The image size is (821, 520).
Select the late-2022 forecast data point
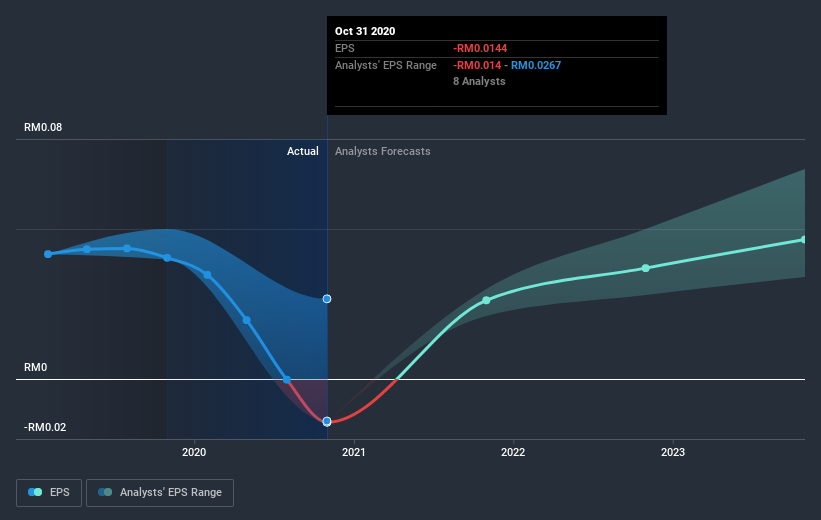(x=646, y=268)
